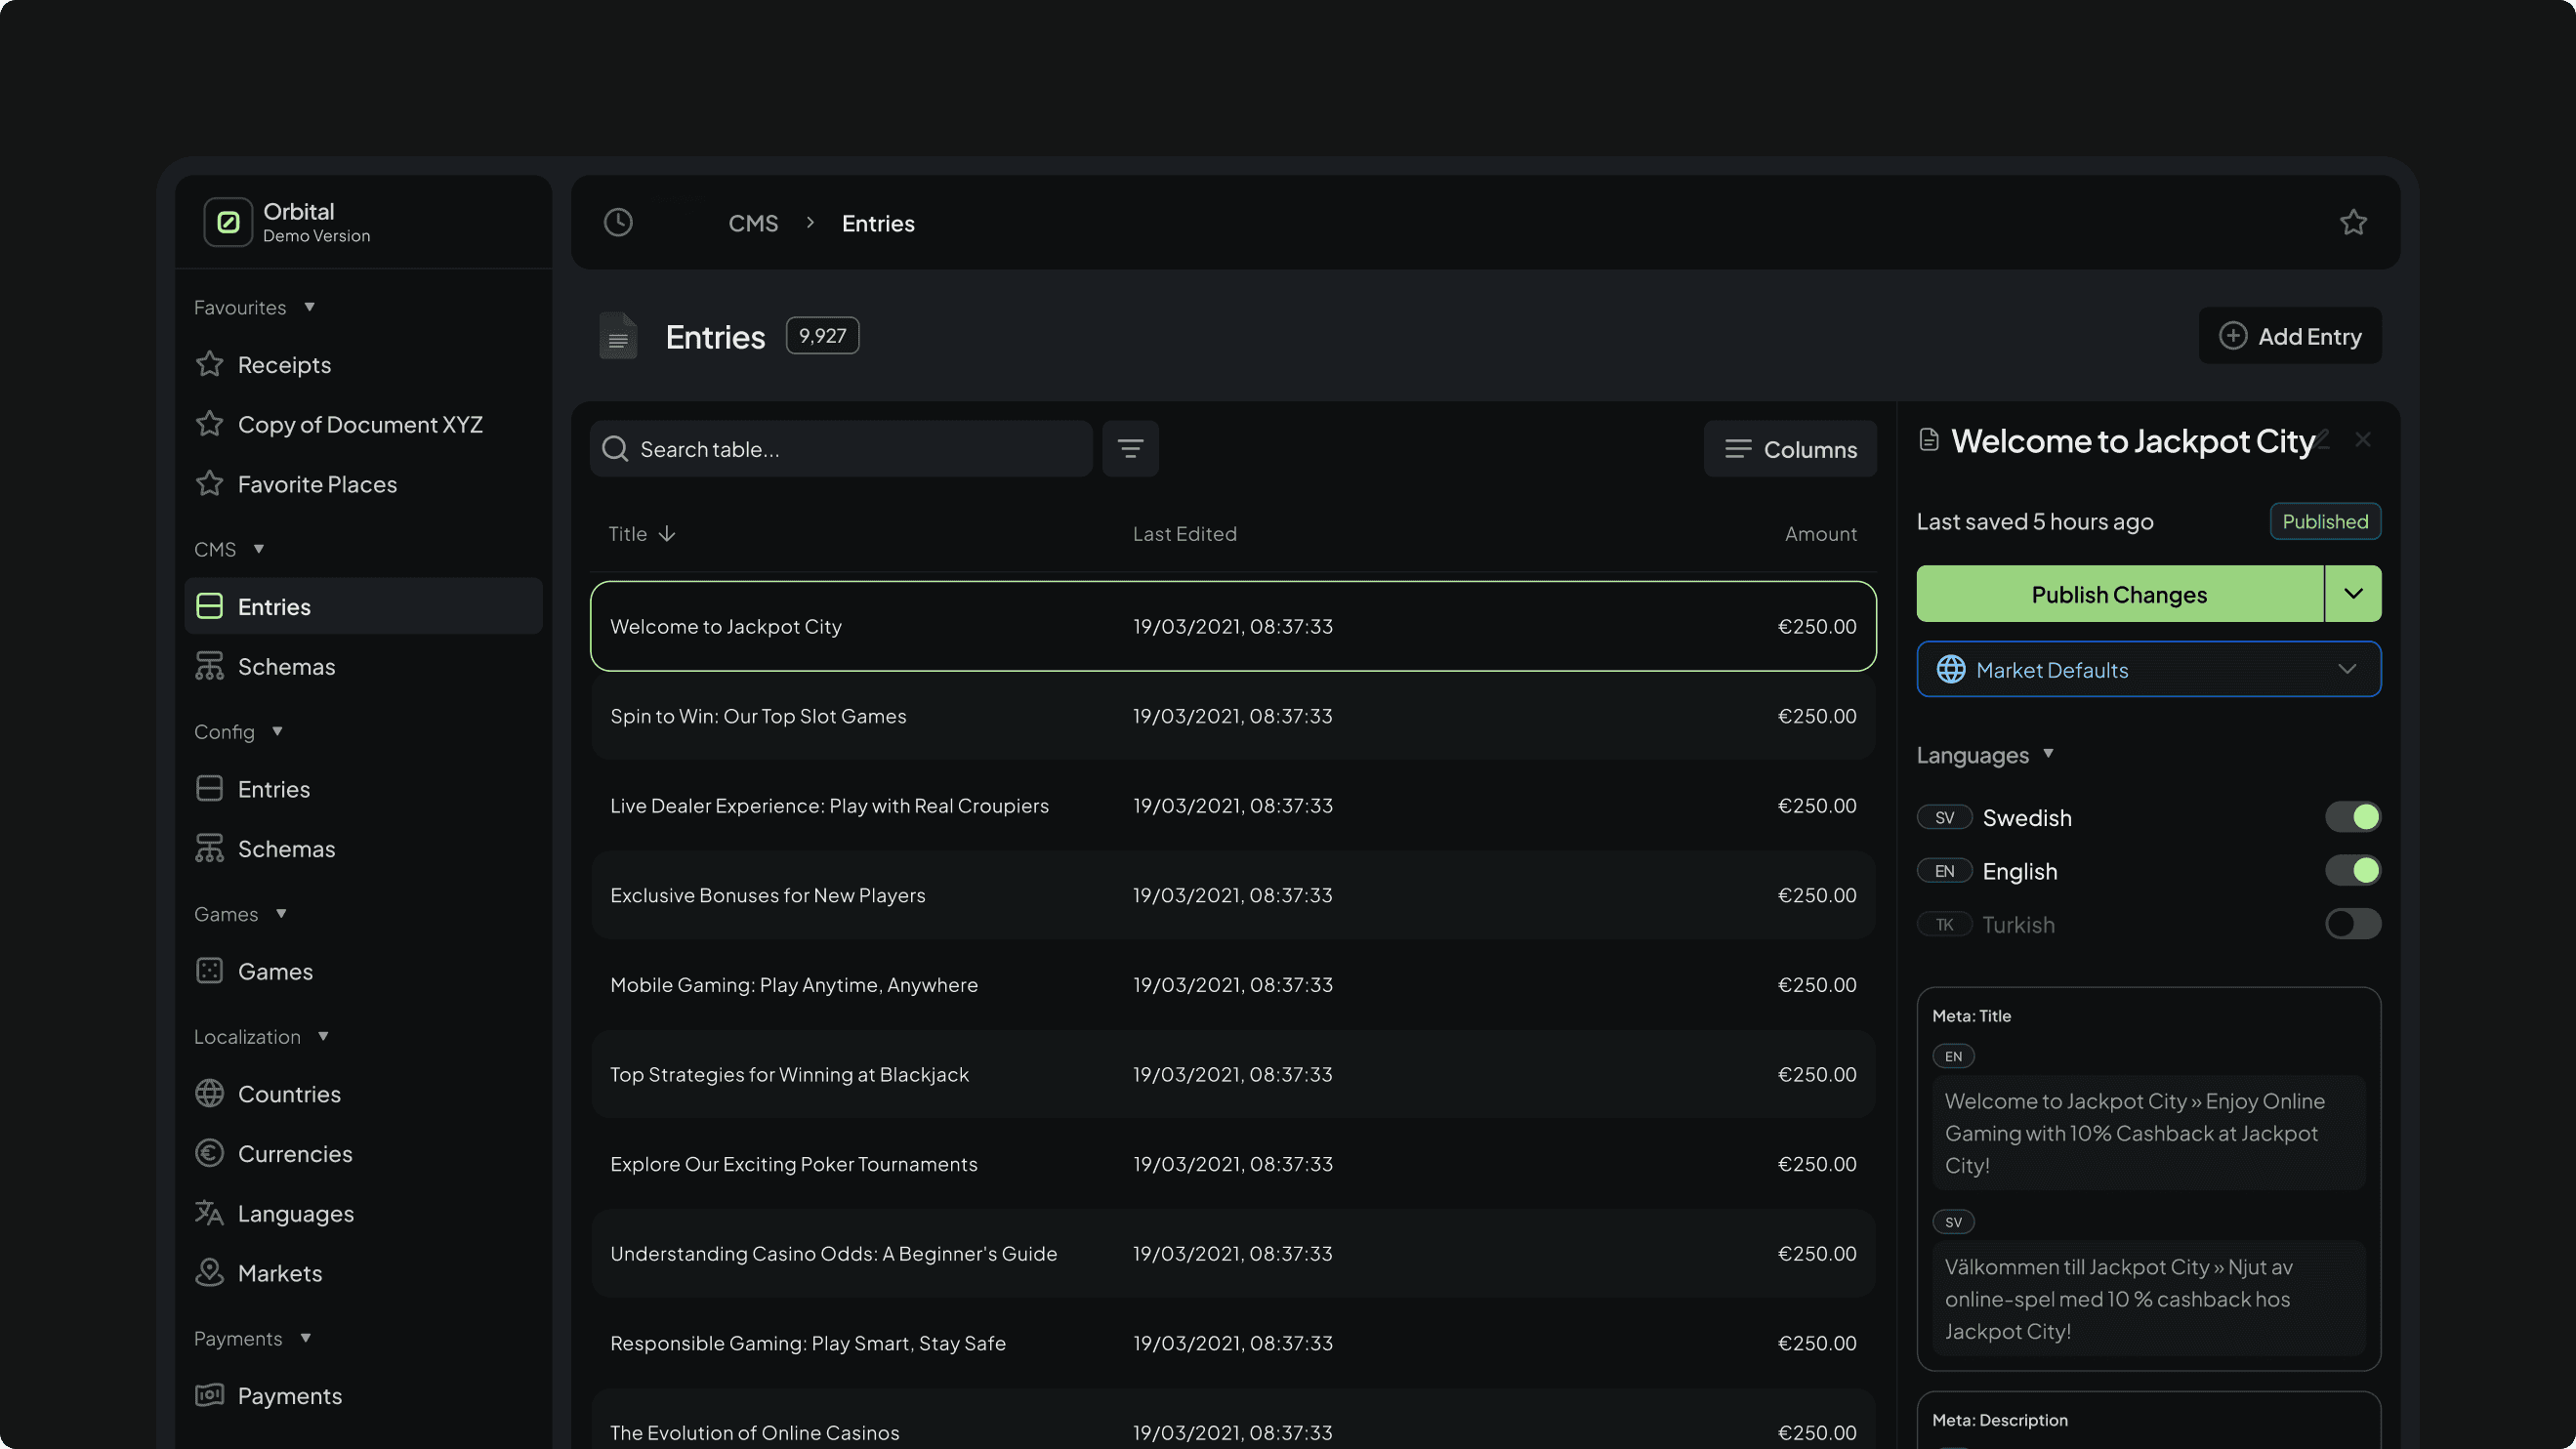
Task: Open the Market Defaults dropdown
Action: coord(2148,669)
